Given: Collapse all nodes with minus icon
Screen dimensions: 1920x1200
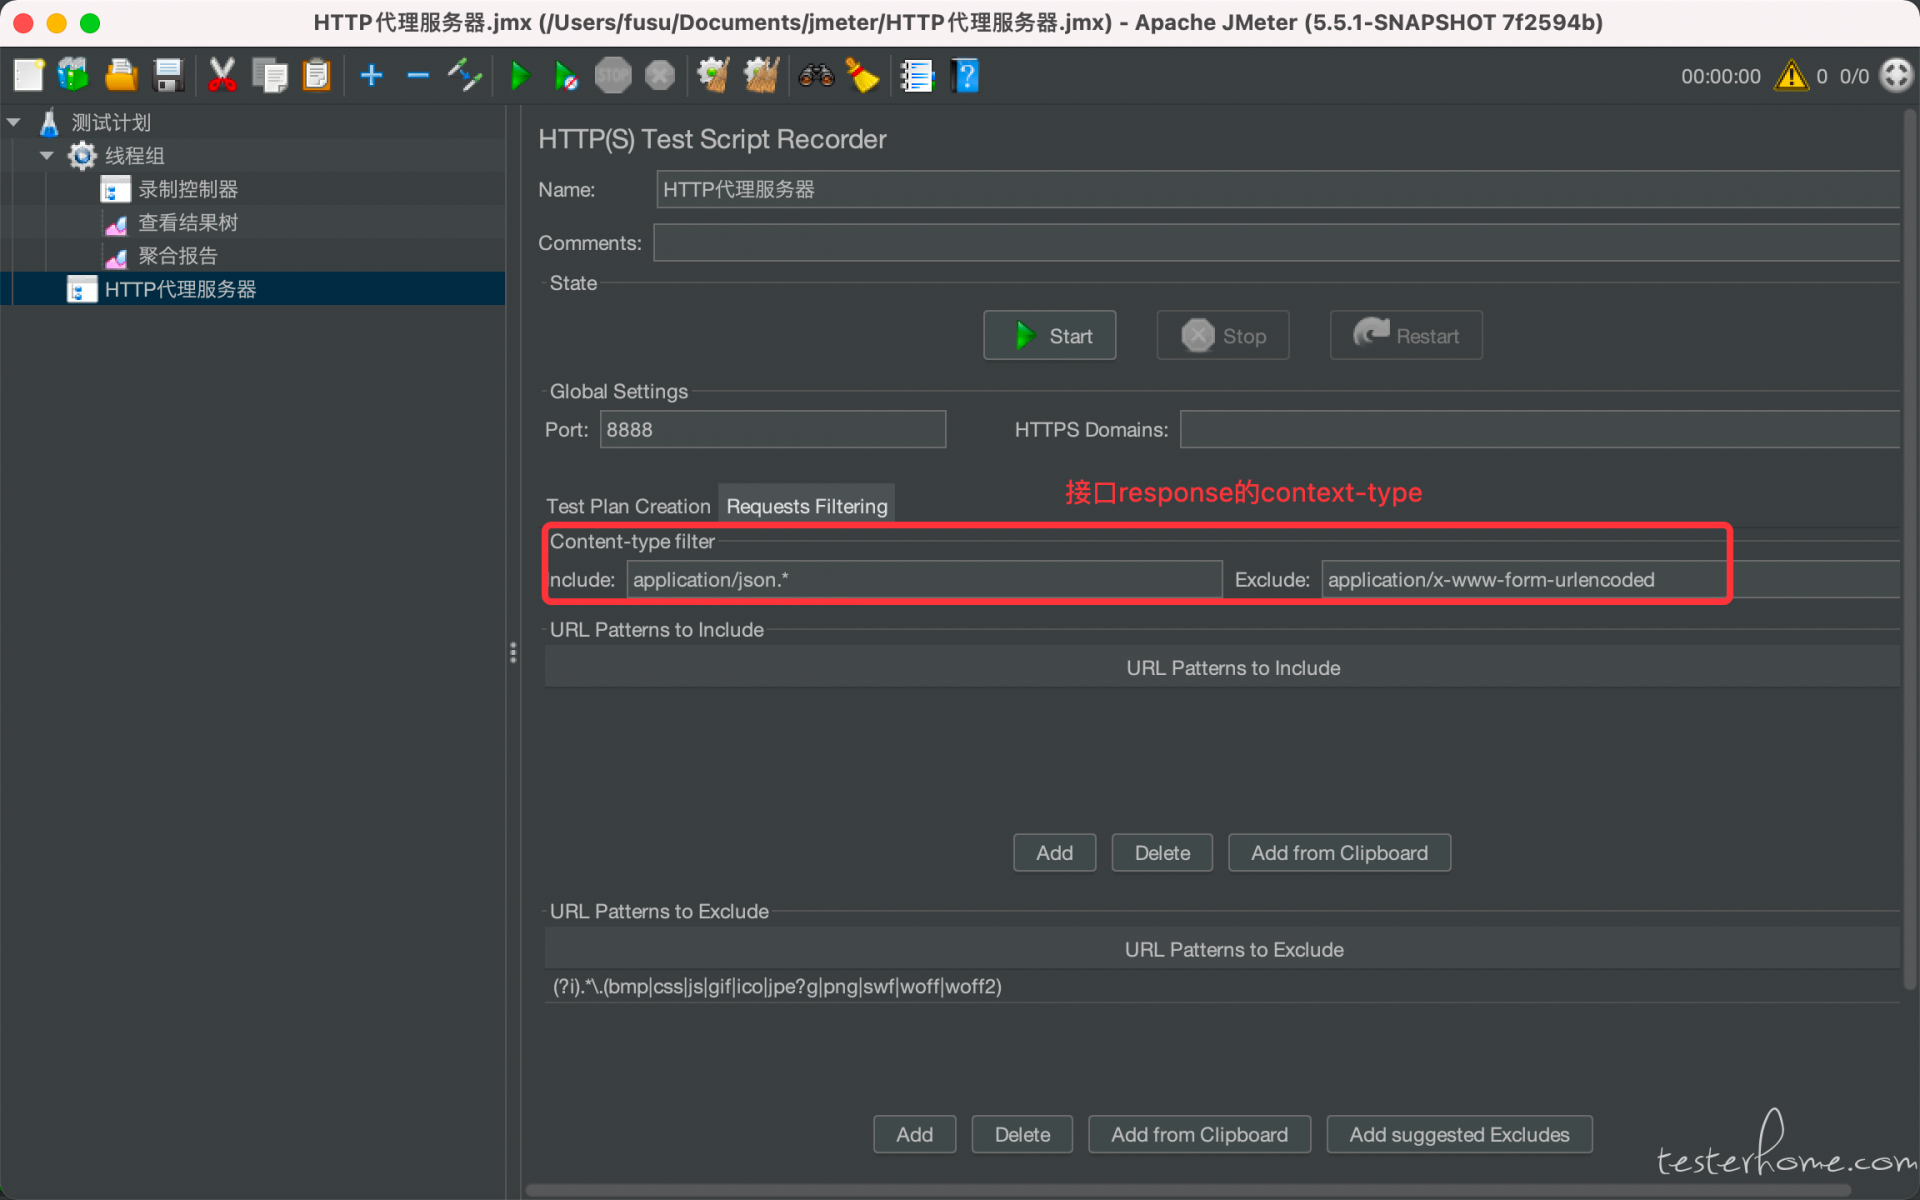Looking at the screenshot, I should [x=418, y=76].
